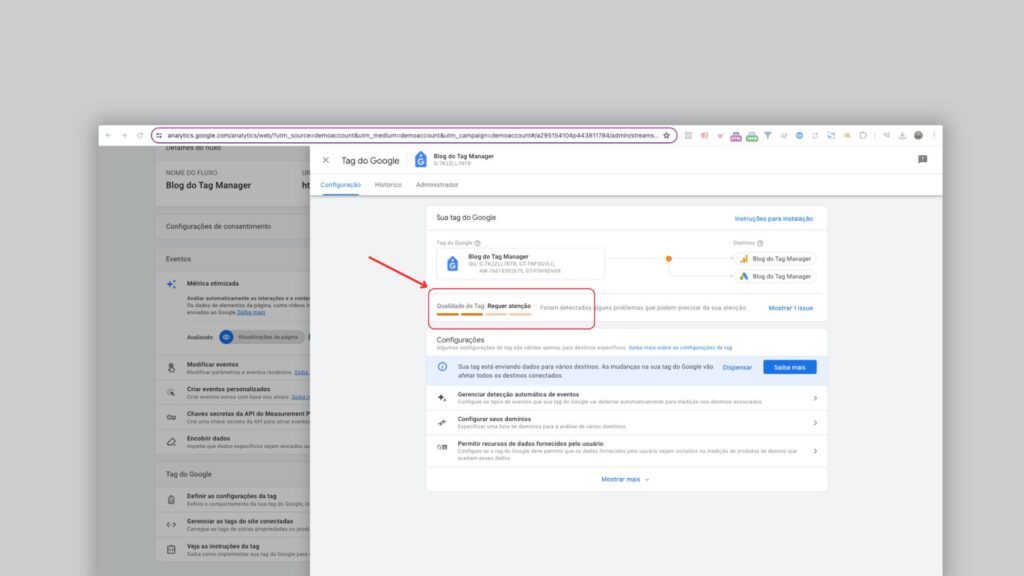Image resolution: width=1024 pixels, height=576 pixels.
Task: Click the site info icon in address bar
Action: point(159,135)
